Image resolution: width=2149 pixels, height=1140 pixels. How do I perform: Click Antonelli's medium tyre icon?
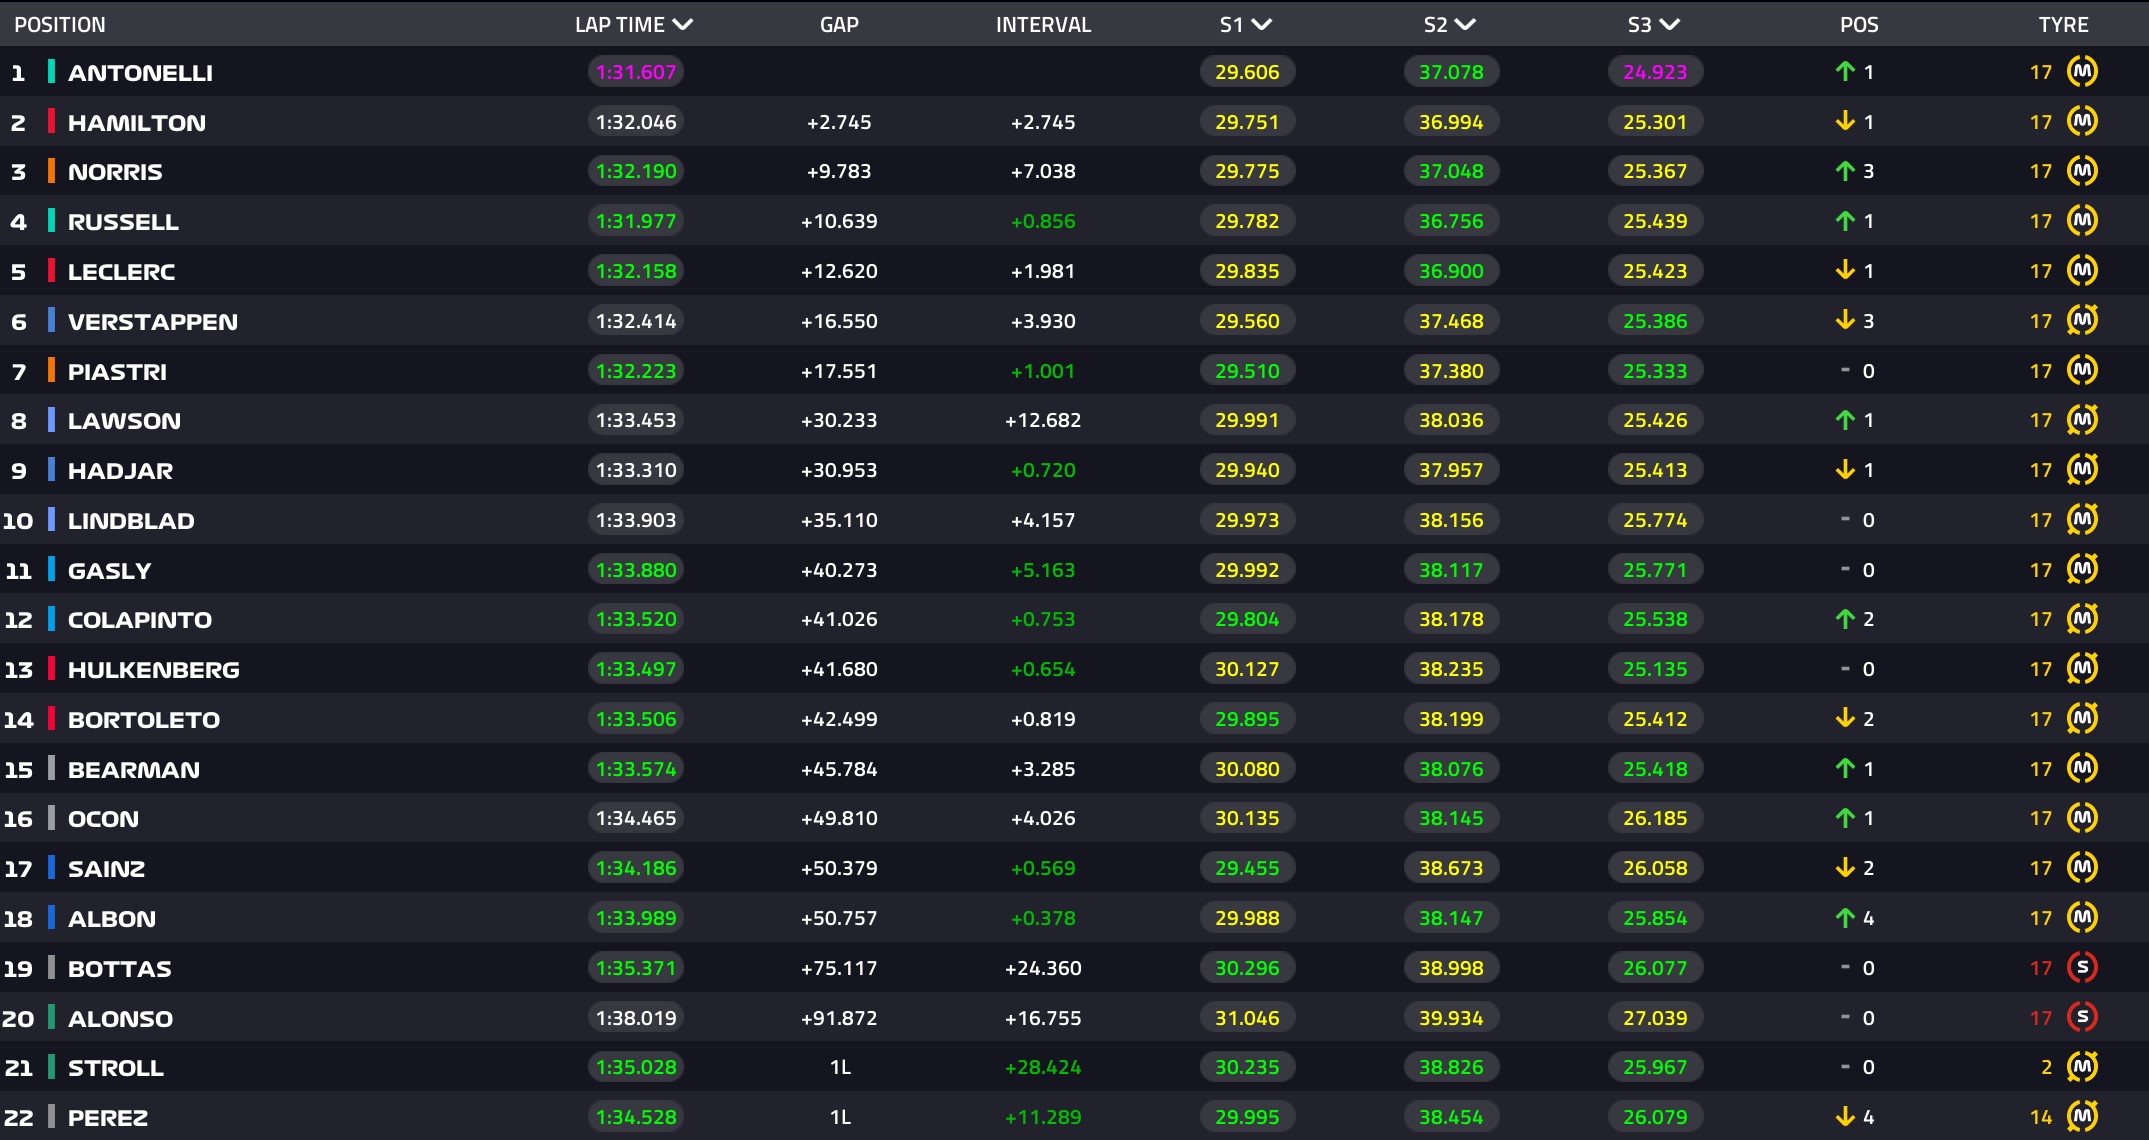[2082, 71]
